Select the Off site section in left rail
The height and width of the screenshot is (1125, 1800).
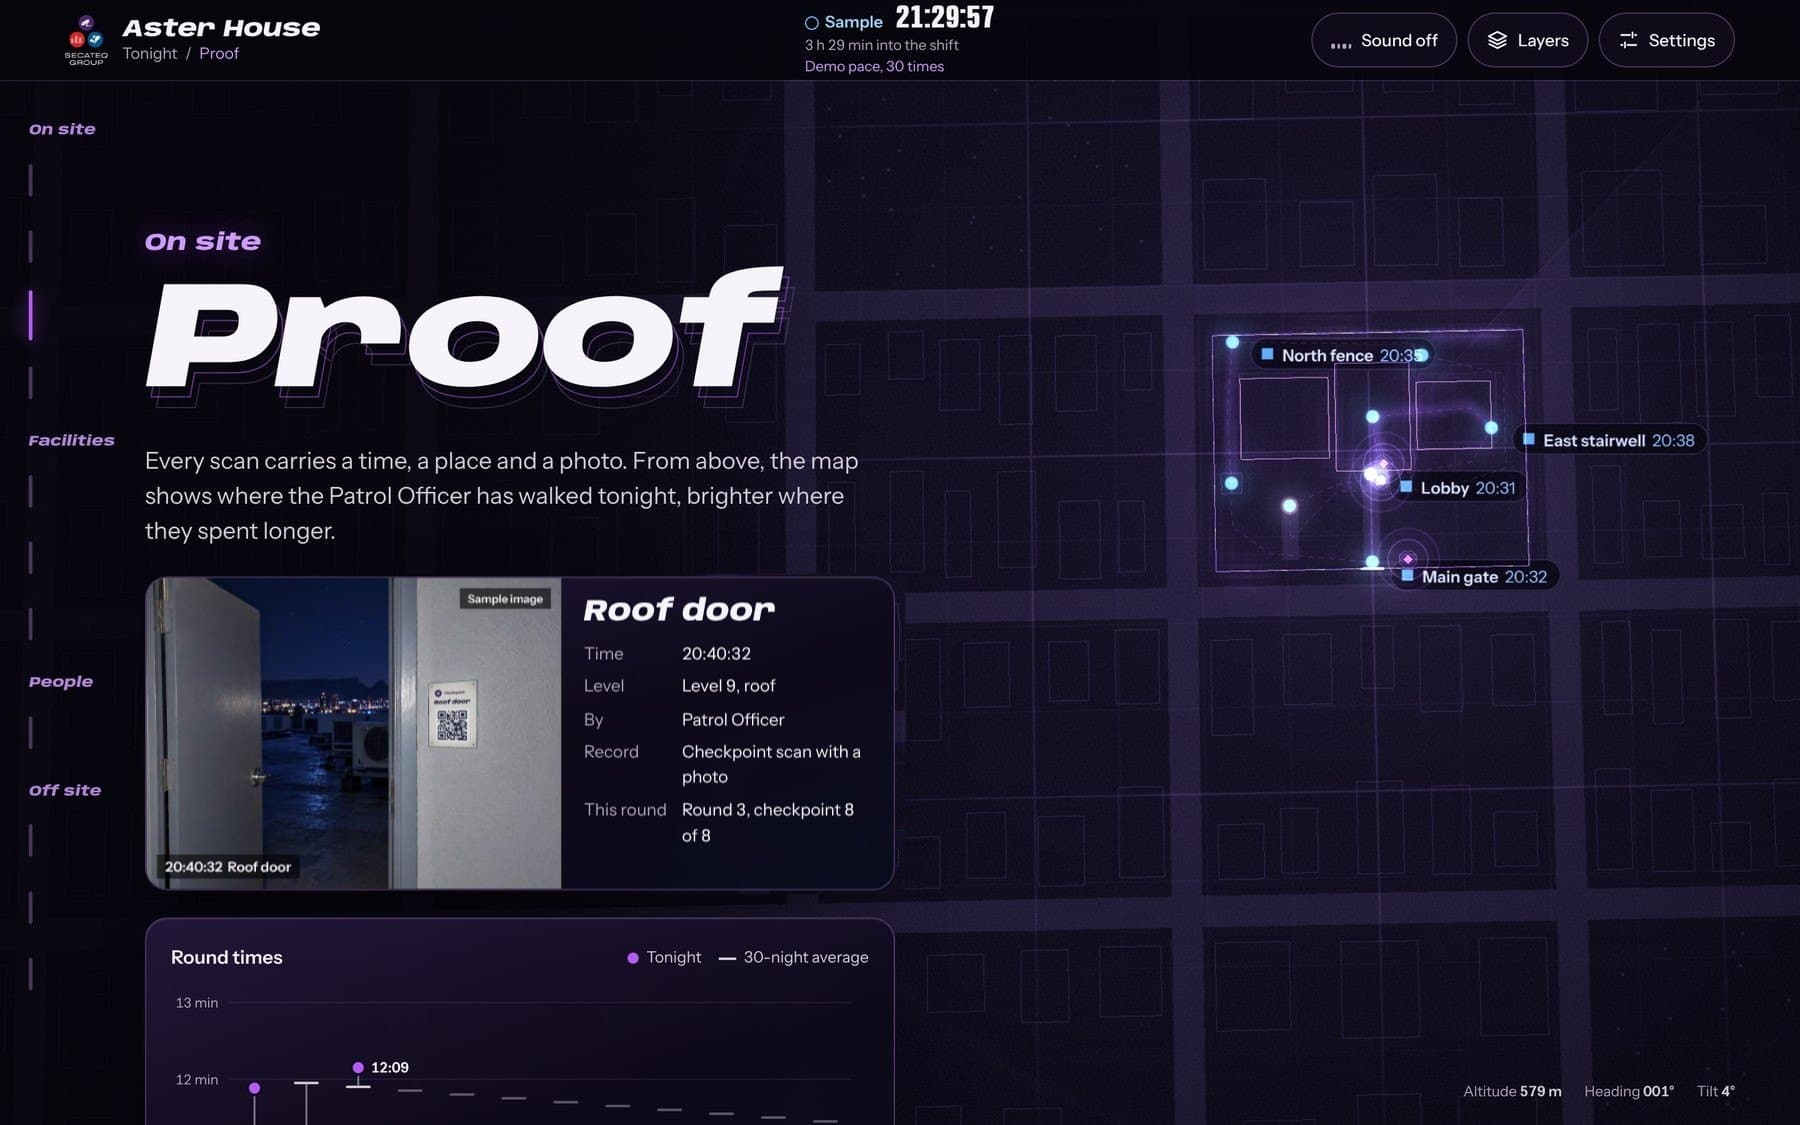(65, 790)
